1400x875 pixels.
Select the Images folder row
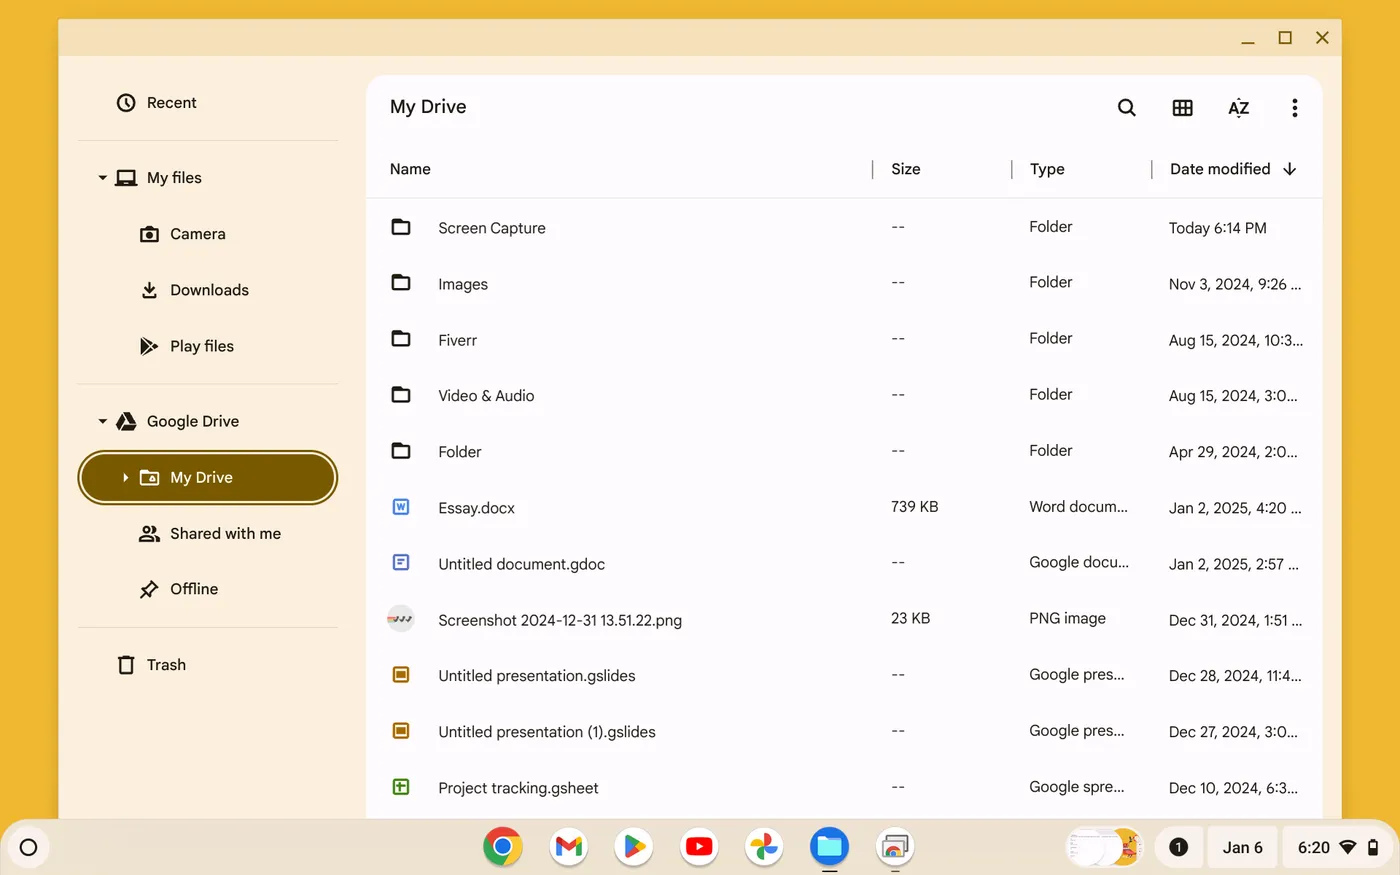pos(844,284)
